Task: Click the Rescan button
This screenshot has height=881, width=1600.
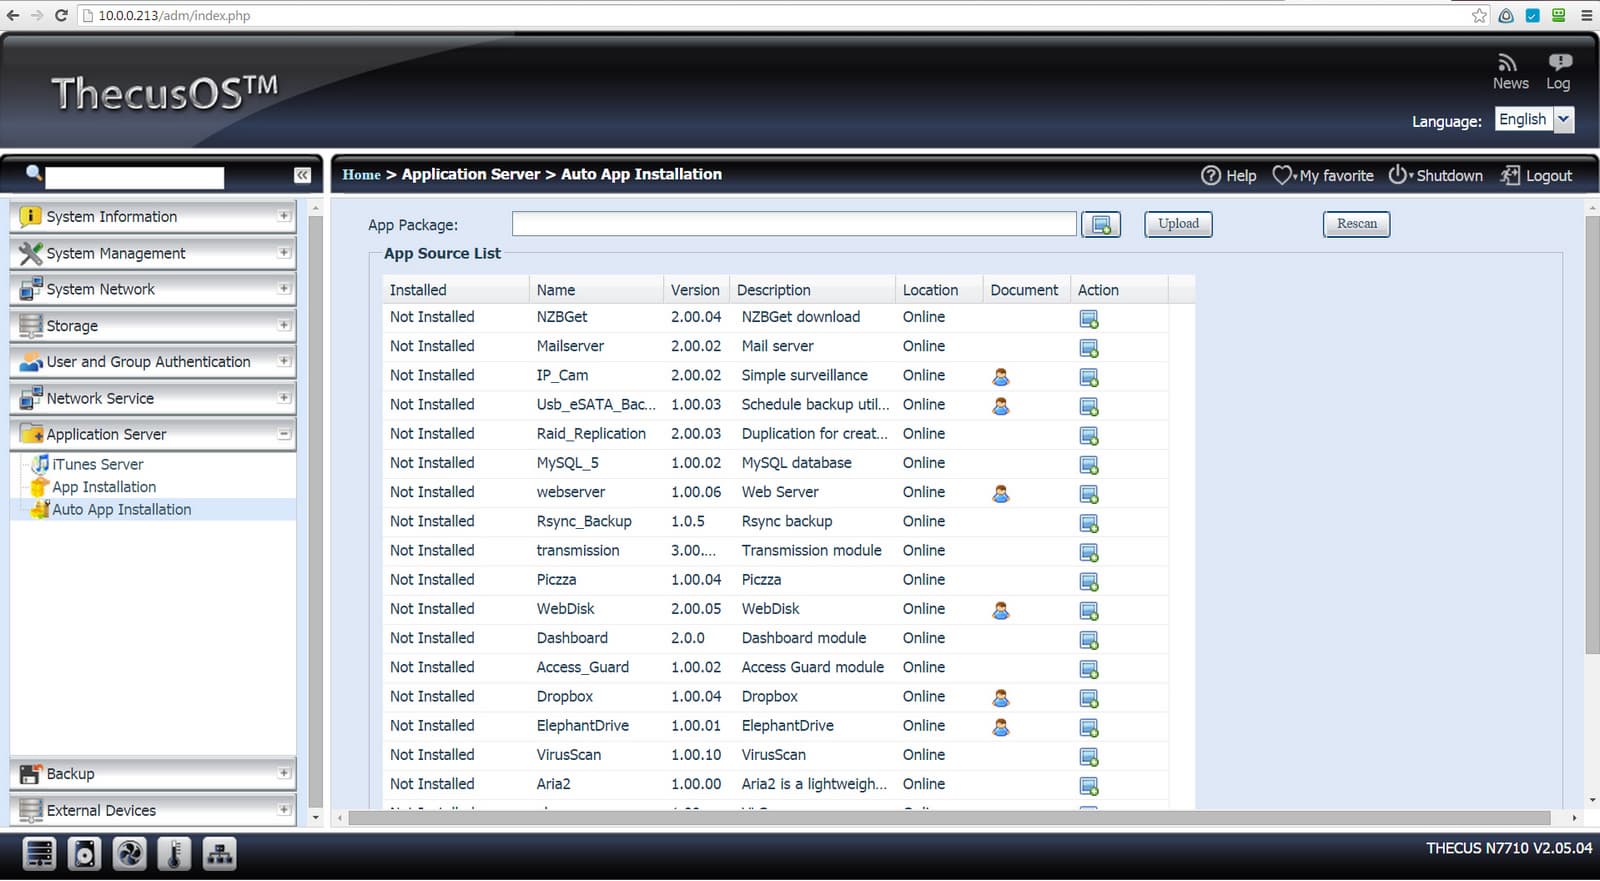Action: pyautogui.click(x=1357, y=224)
